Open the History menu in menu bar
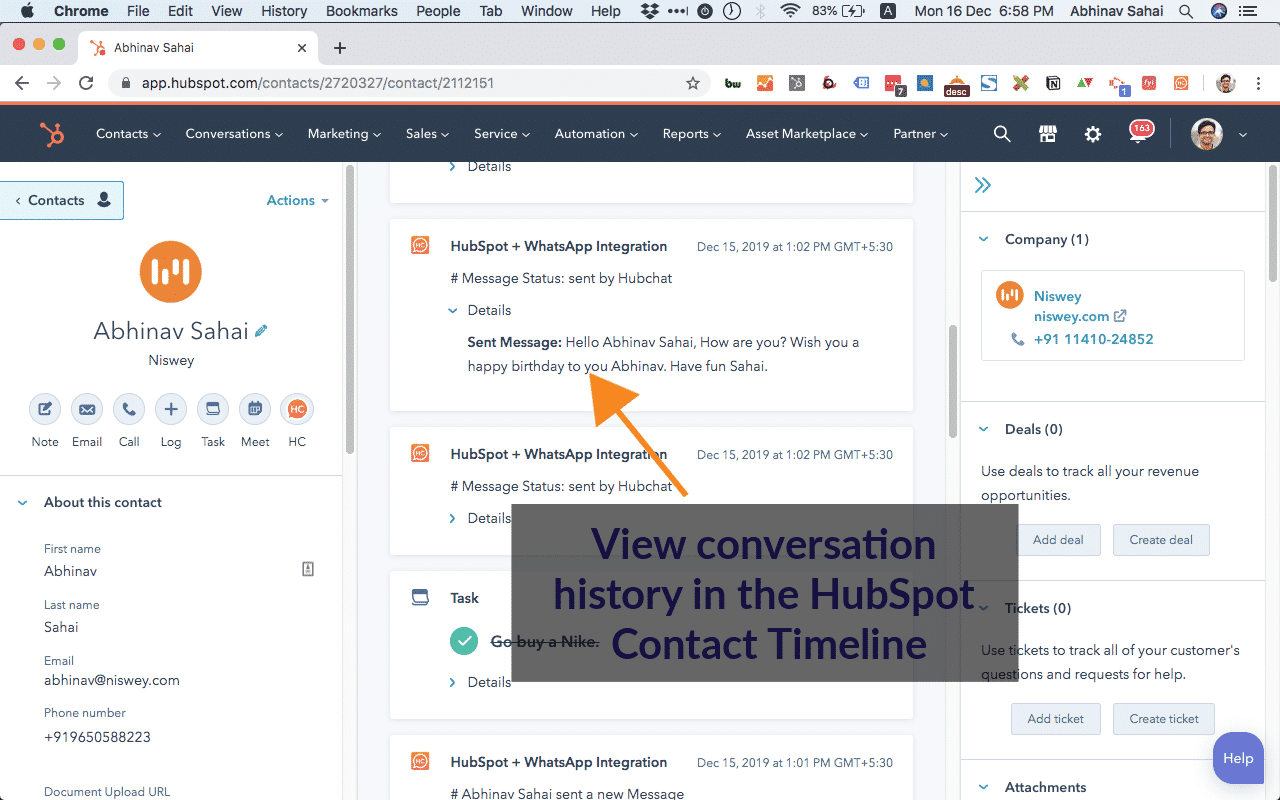 pyautogui.click(x=284, y=11)
